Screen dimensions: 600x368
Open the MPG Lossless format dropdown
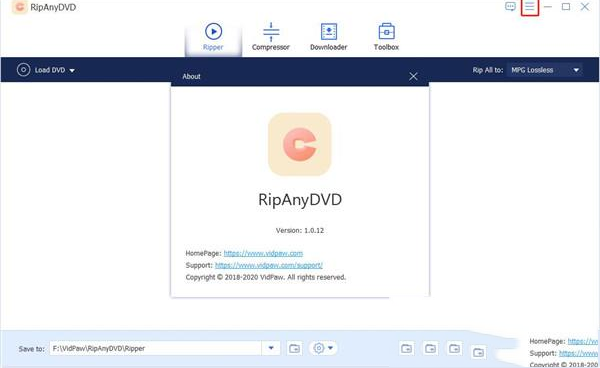[x=545, y=70]
